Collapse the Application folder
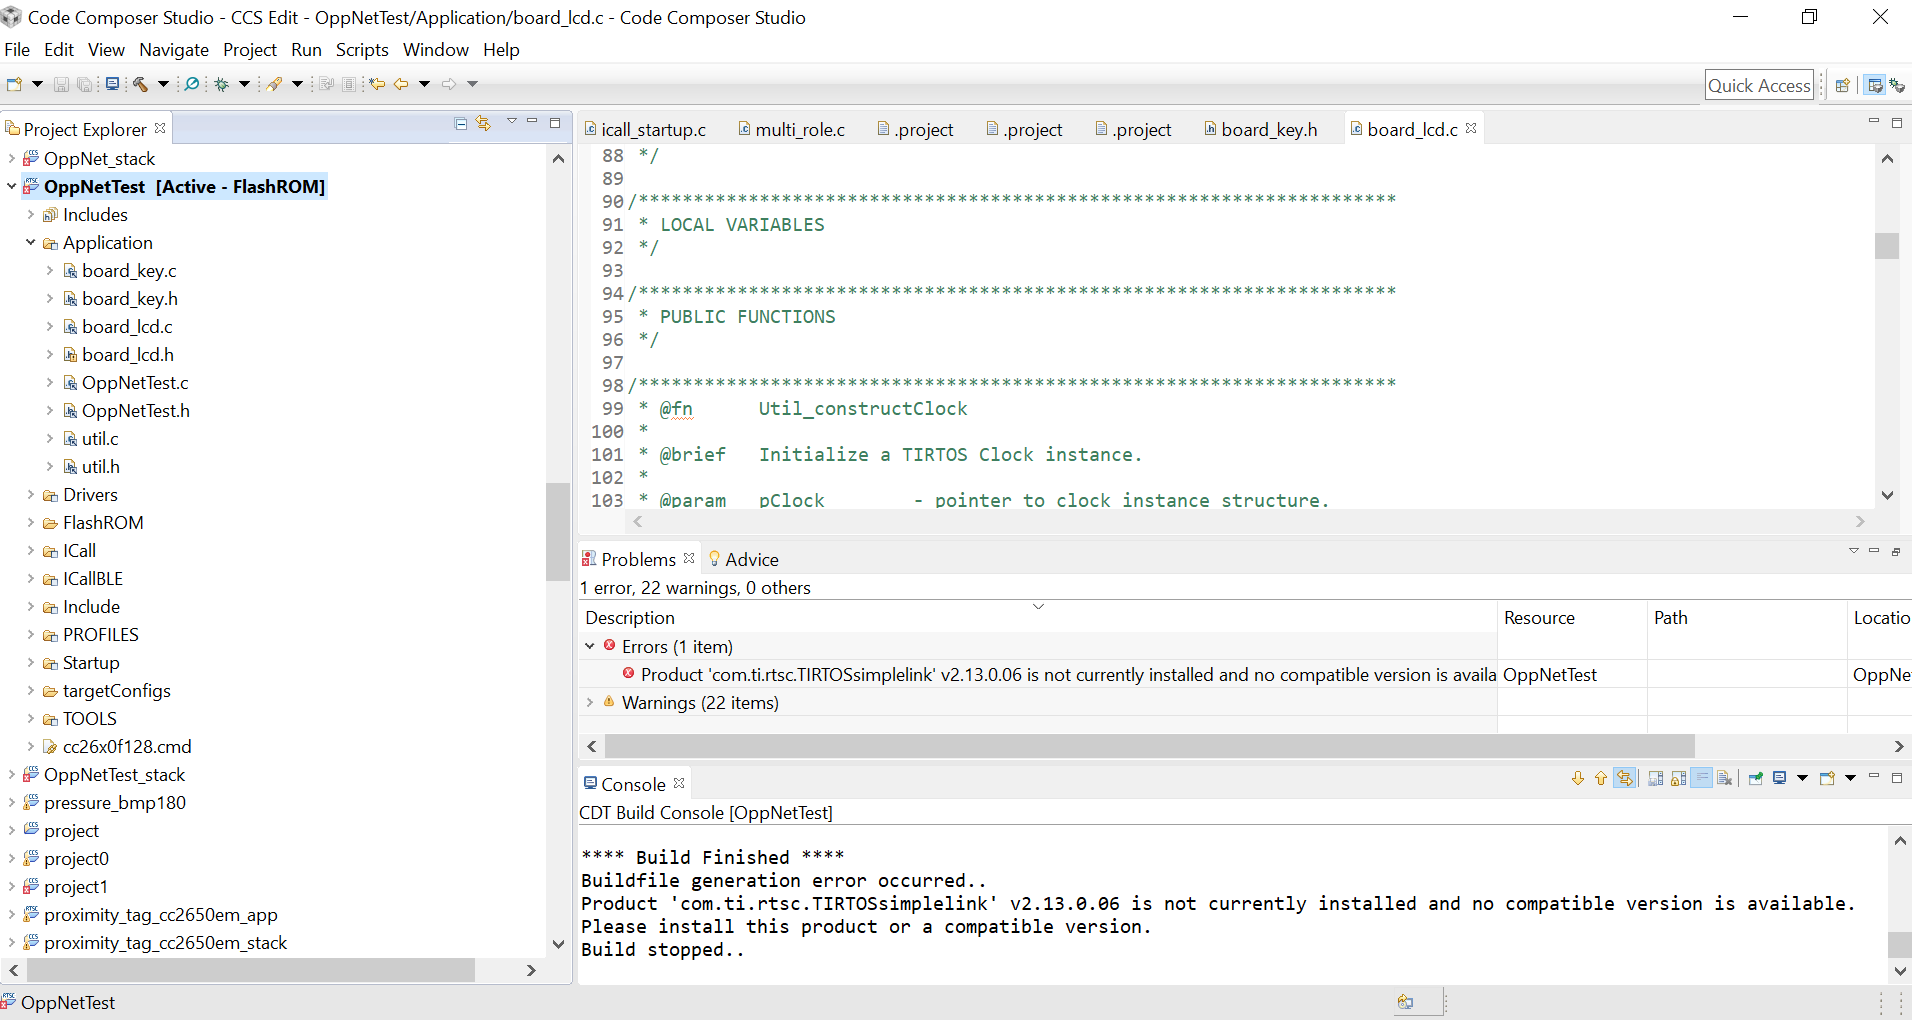The width and height of the screenshot is (1912, 1020). pyautogui.click(x=31, y=242)
